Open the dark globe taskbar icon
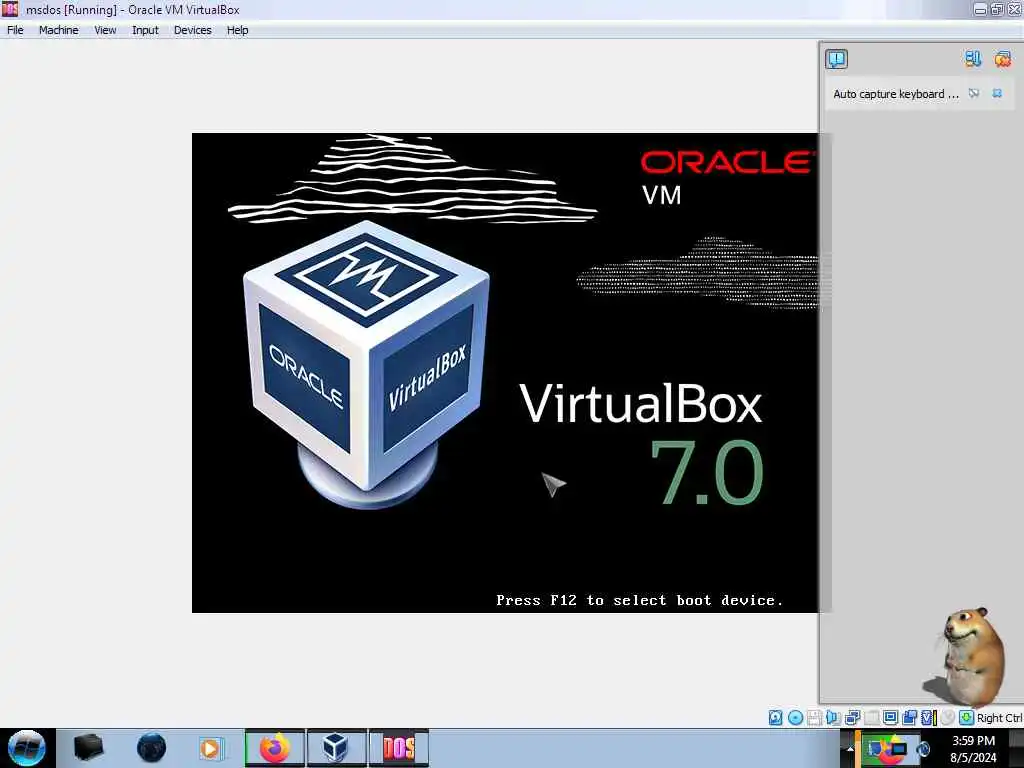This screenshot has height=768, width=1024. 151,748
